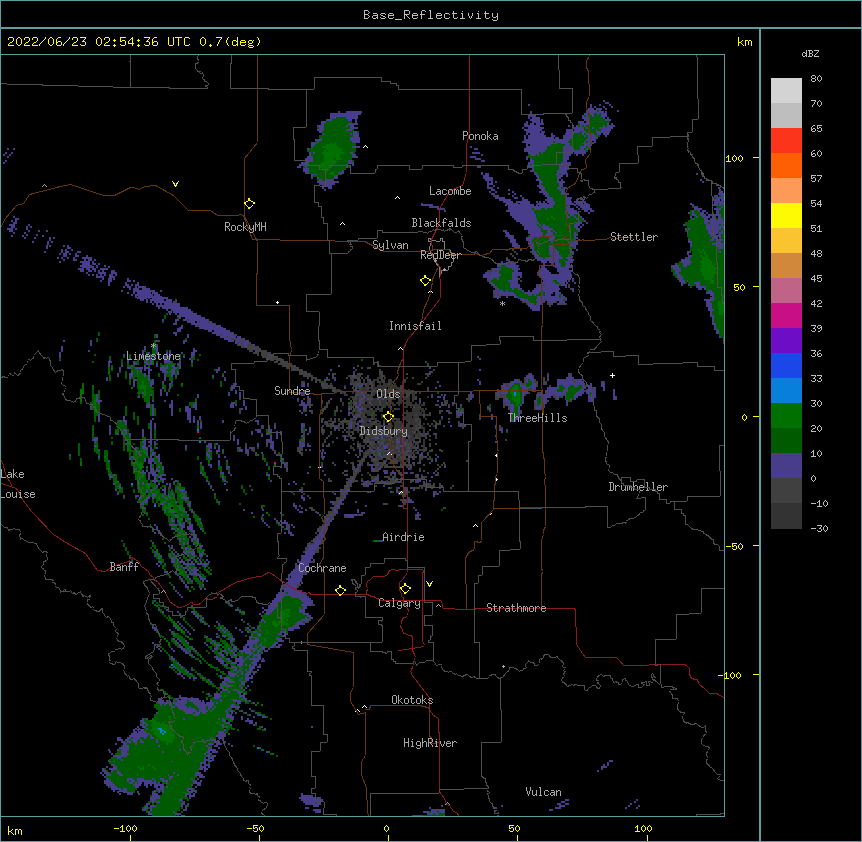Click the magenta 39 dBZ legend swatch
Screen dimensions: 862x842
pyautogui.click(x=786, y=315)
